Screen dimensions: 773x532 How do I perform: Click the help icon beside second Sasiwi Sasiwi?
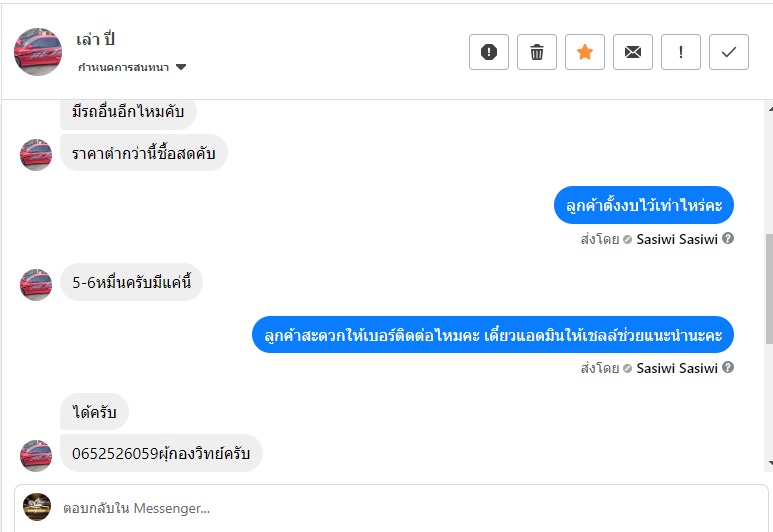[728, 368]
